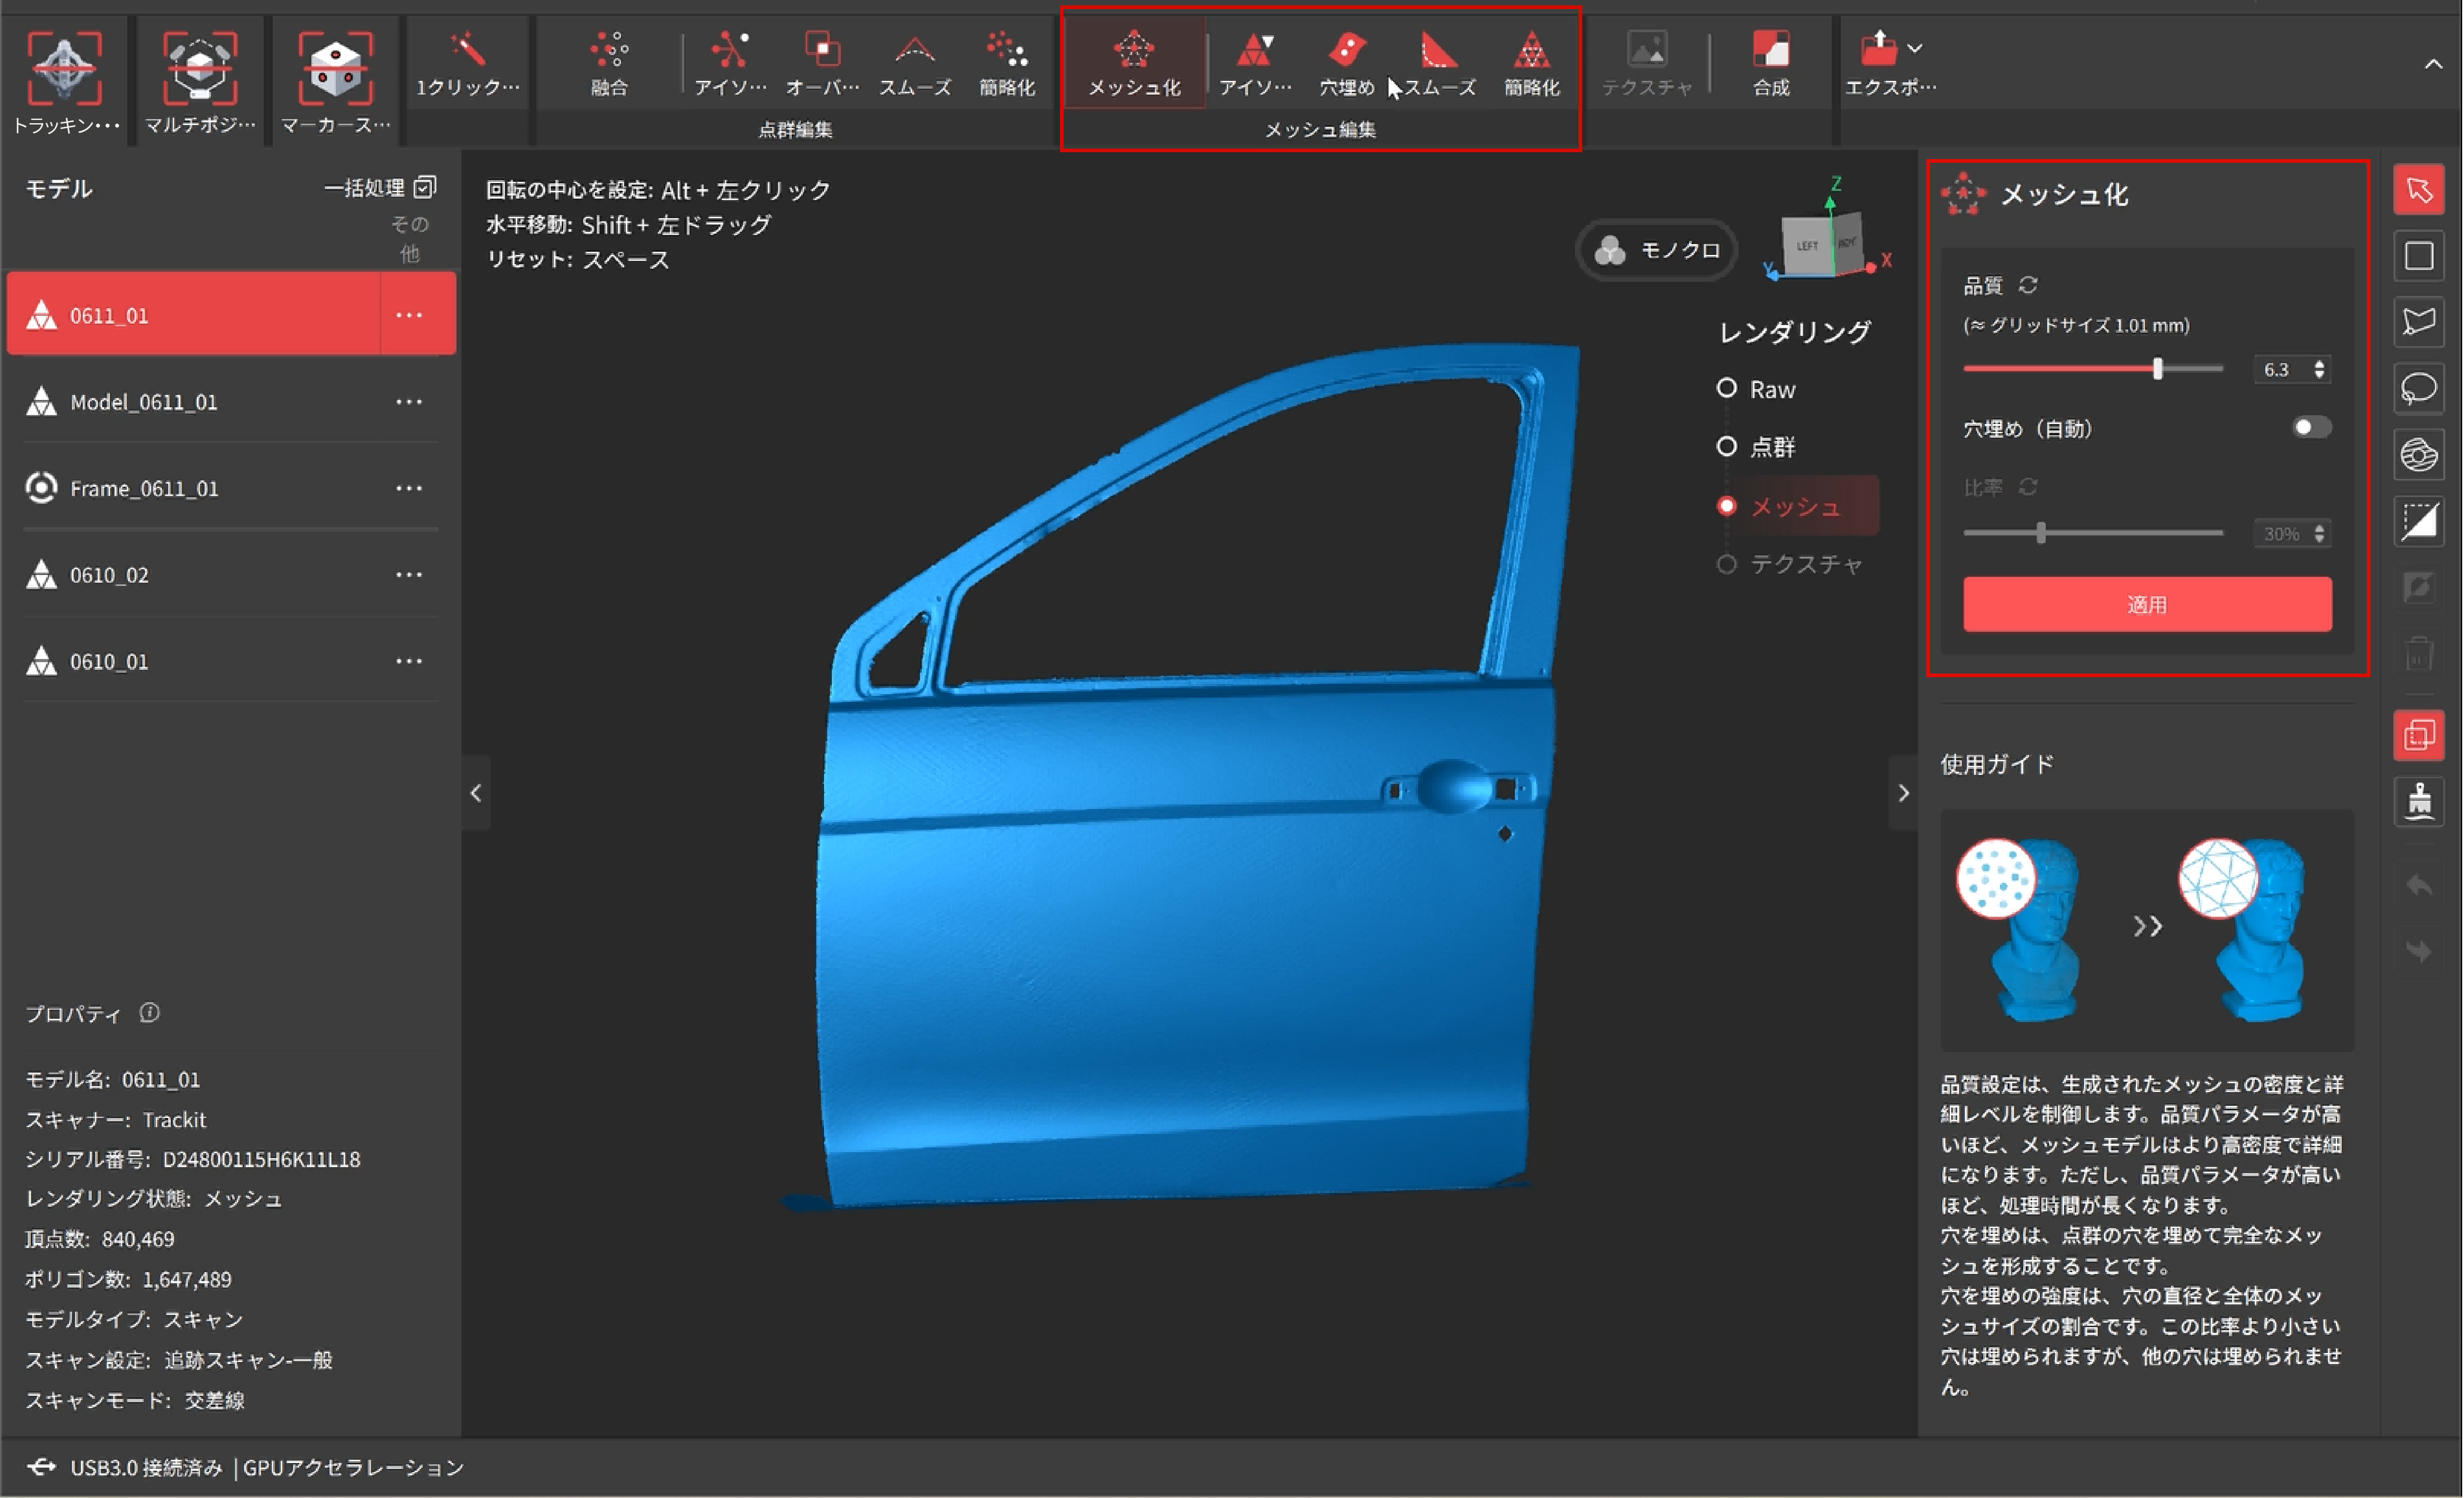
Task: Collapse the left model panel arrow
Action: pos(476,793)
